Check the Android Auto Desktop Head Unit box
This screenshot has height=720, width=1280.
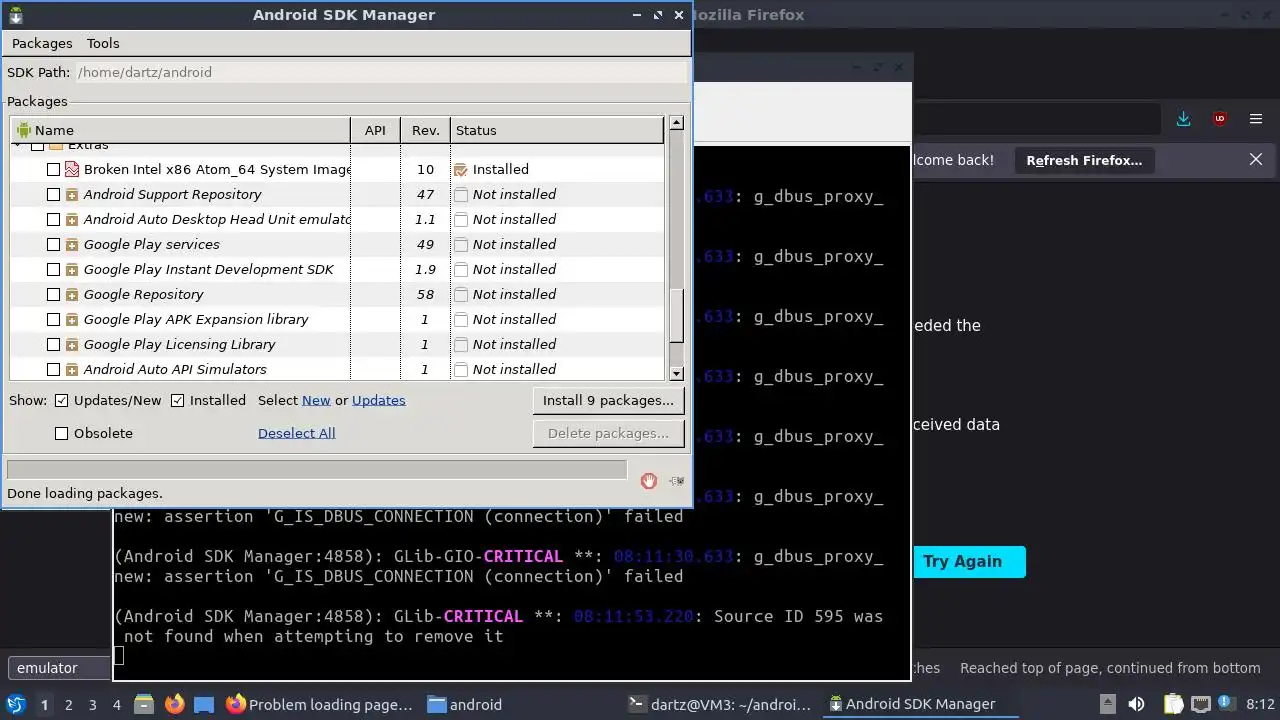[54, 220]
